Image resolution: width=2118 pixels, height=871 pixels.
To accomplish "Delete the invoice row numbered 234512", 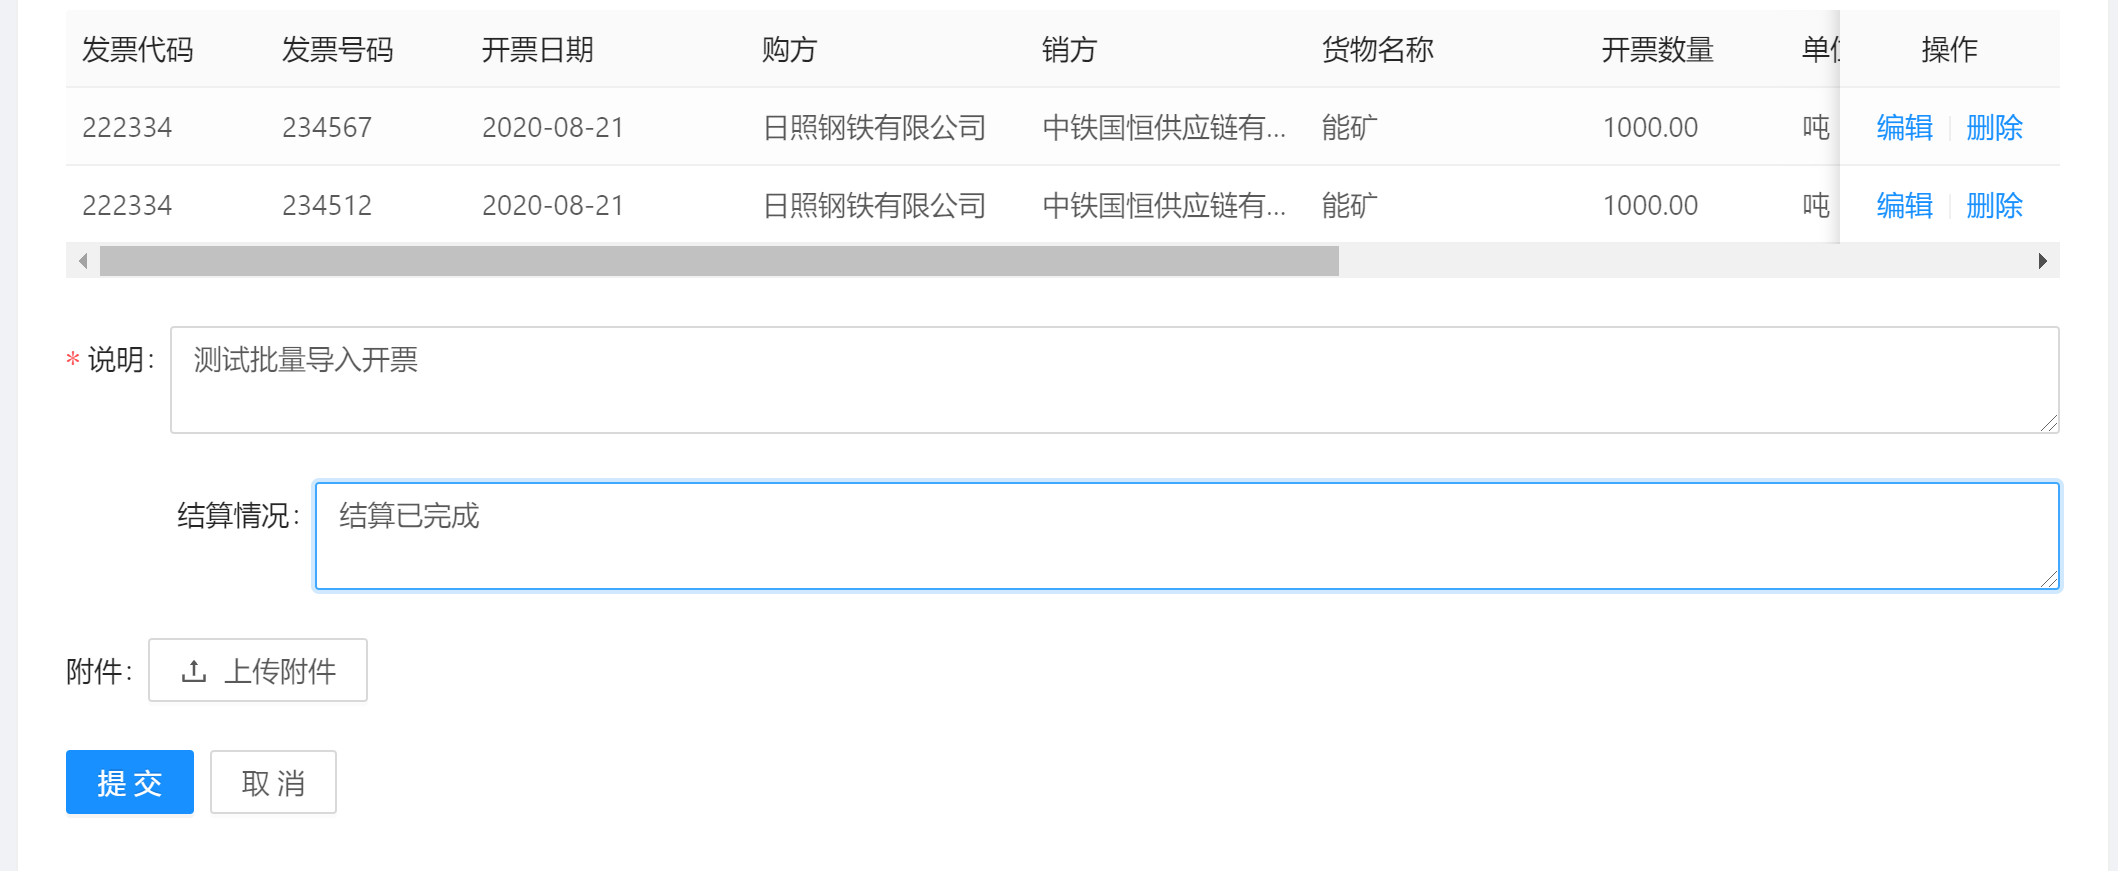I will pyautogui.click(x=1994, y=205).
